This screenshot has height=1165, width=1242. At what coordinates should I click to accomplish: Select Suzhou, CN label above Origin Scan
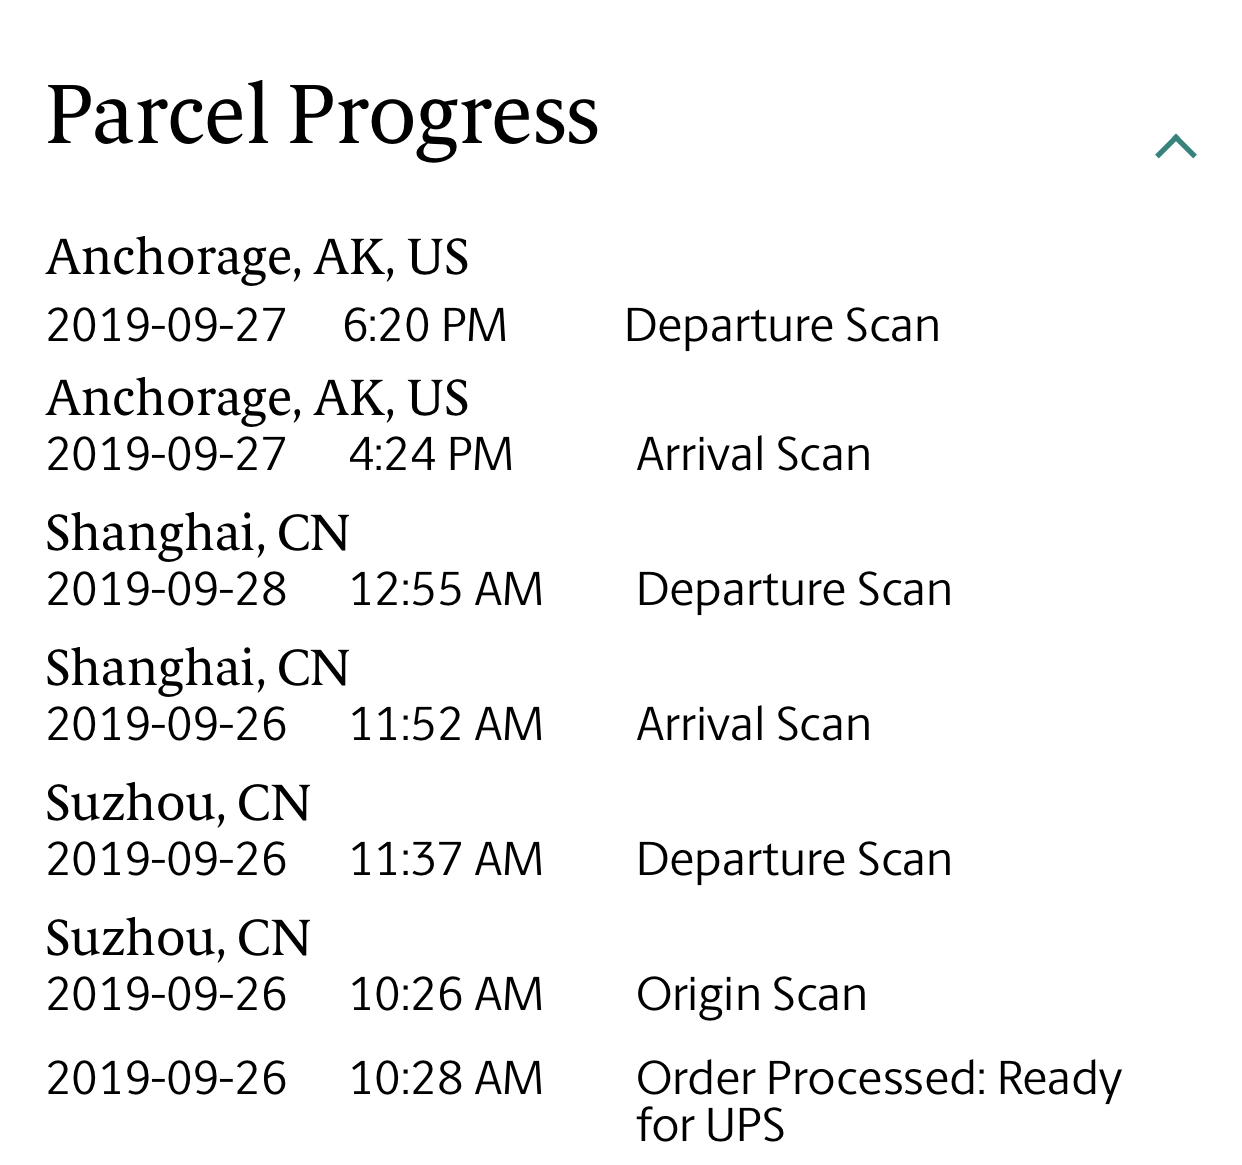pyautogui.click(x=178, y=938)
